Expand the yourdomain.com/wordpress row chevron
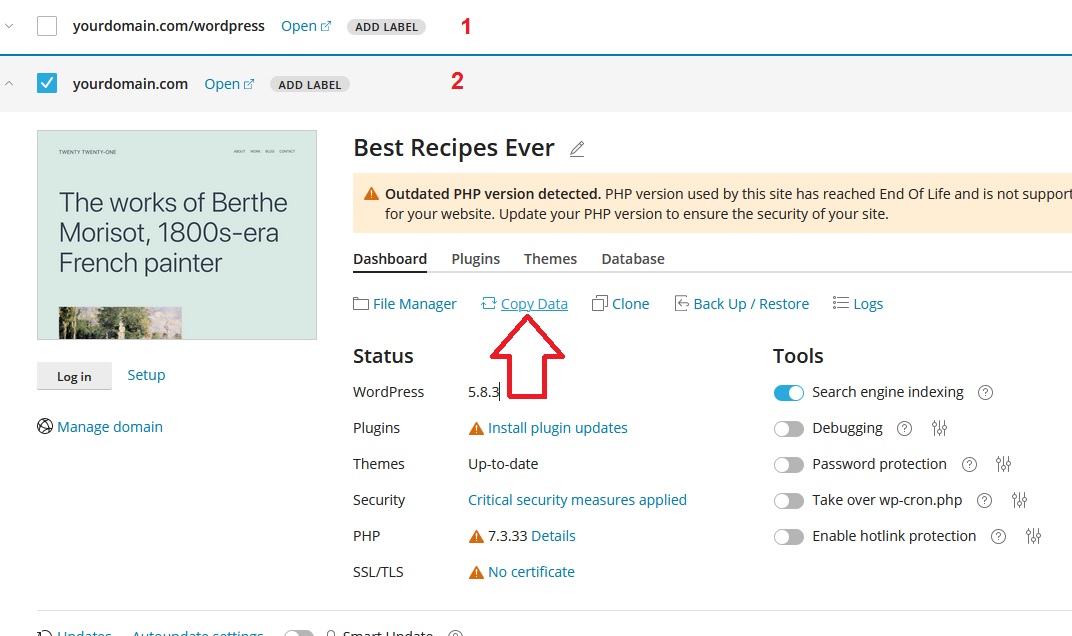The height and width of the screenshot is (636, 1072). point(10,27)
